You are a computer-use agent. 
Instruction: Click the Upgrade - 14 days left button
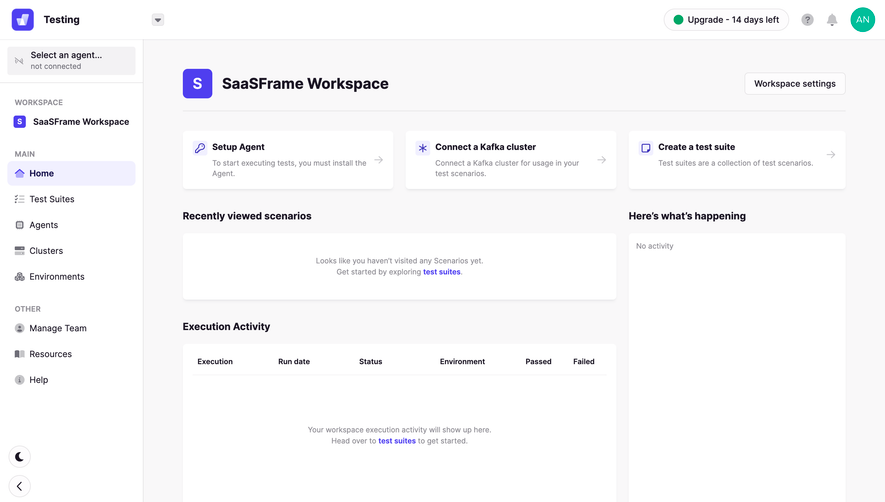click(726, 20)
